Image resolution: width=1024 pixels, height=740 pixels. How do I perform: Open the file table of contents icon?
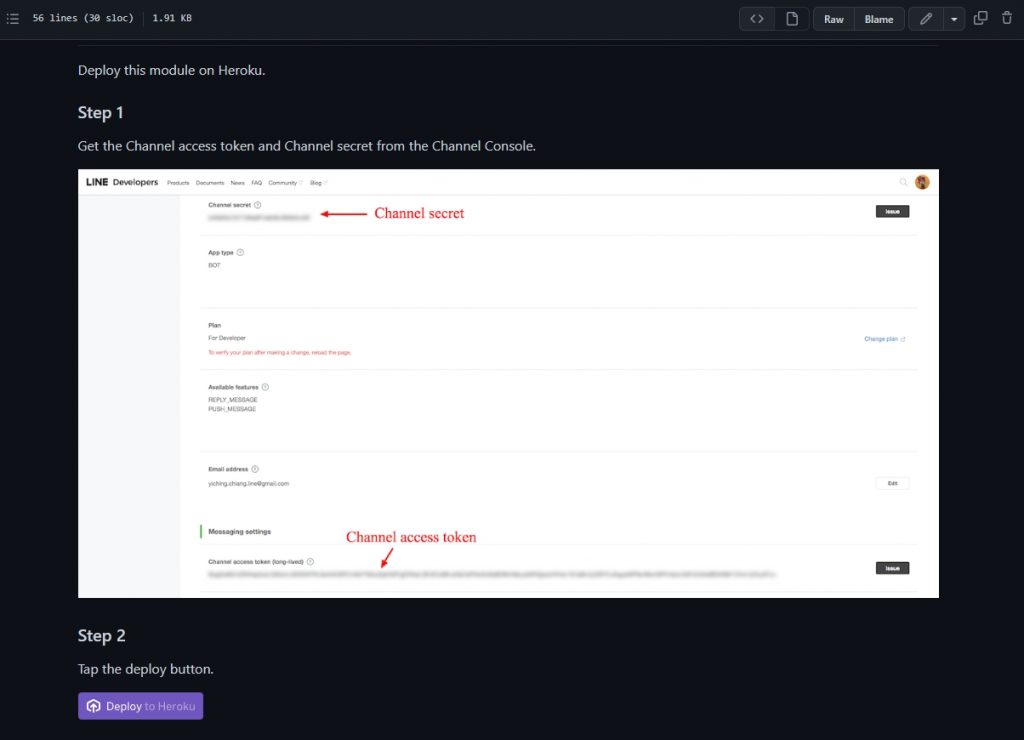(x=13, y=18)
